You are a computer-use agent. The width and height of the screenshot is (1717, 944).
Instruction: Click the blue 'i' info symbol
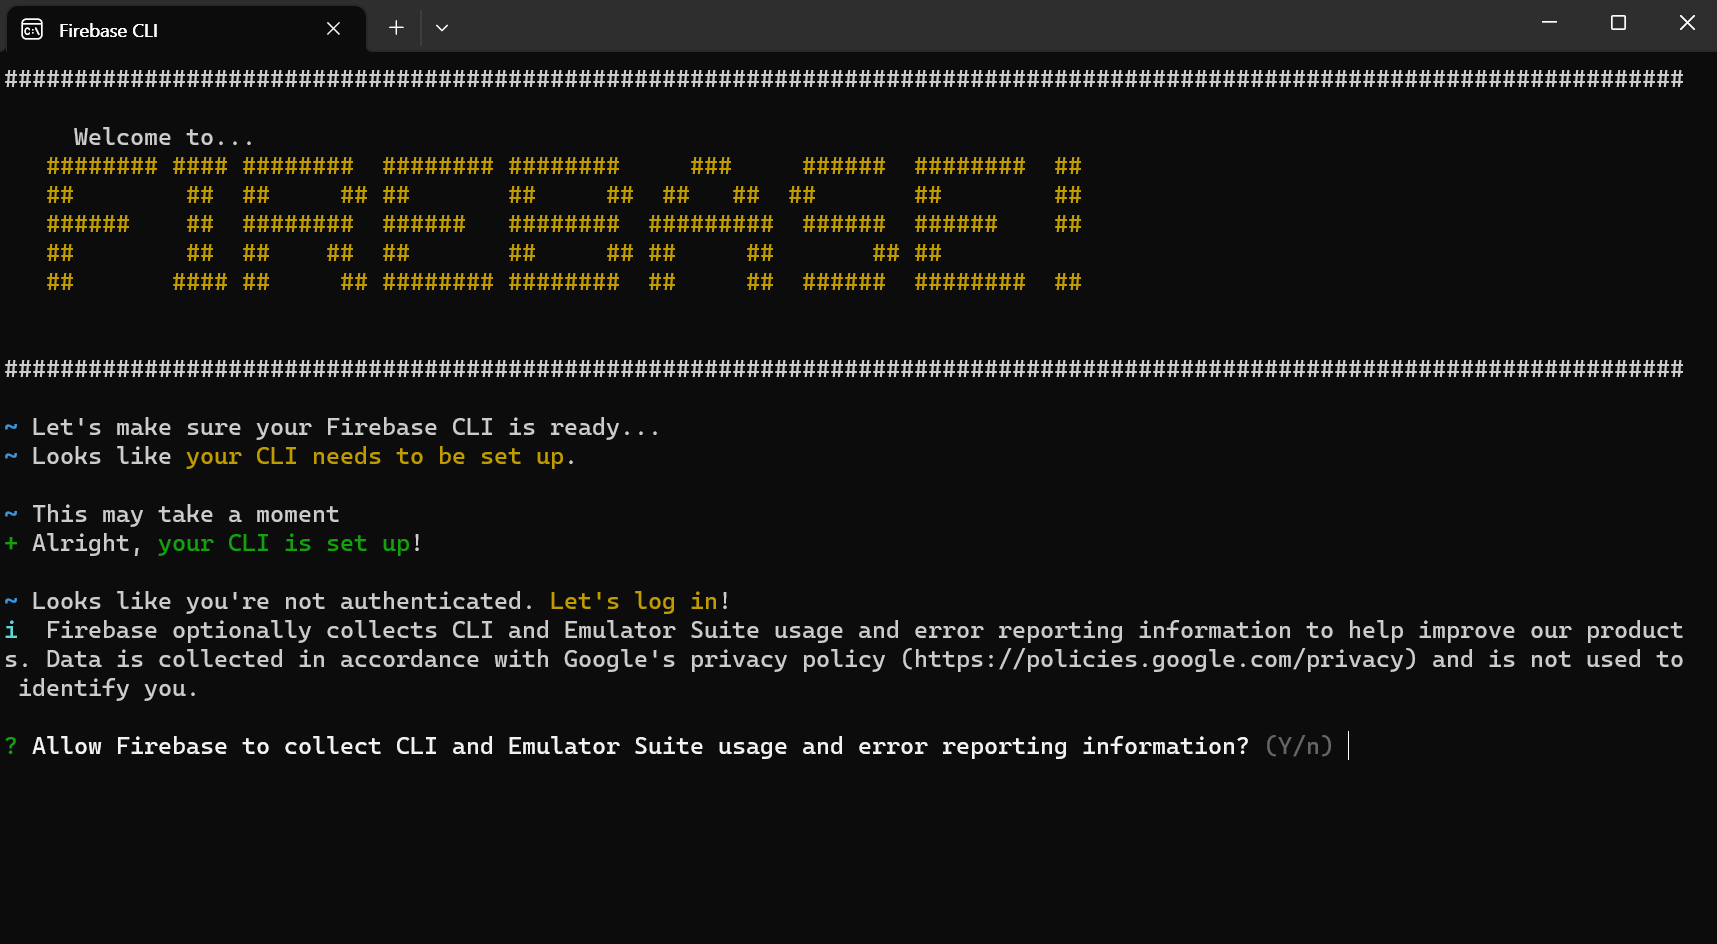pyautogui.click(x=11, y=630)
